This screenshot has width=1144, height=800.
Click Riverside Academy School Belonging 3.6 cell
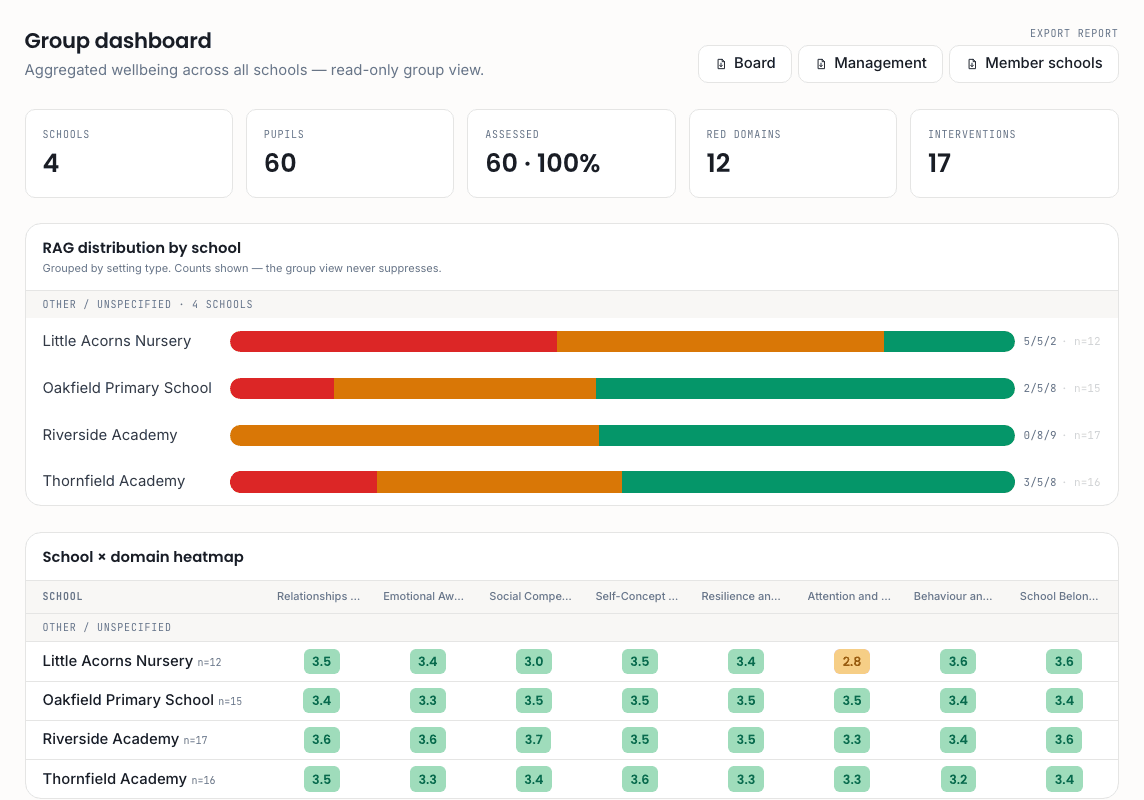coord(1064,739)
